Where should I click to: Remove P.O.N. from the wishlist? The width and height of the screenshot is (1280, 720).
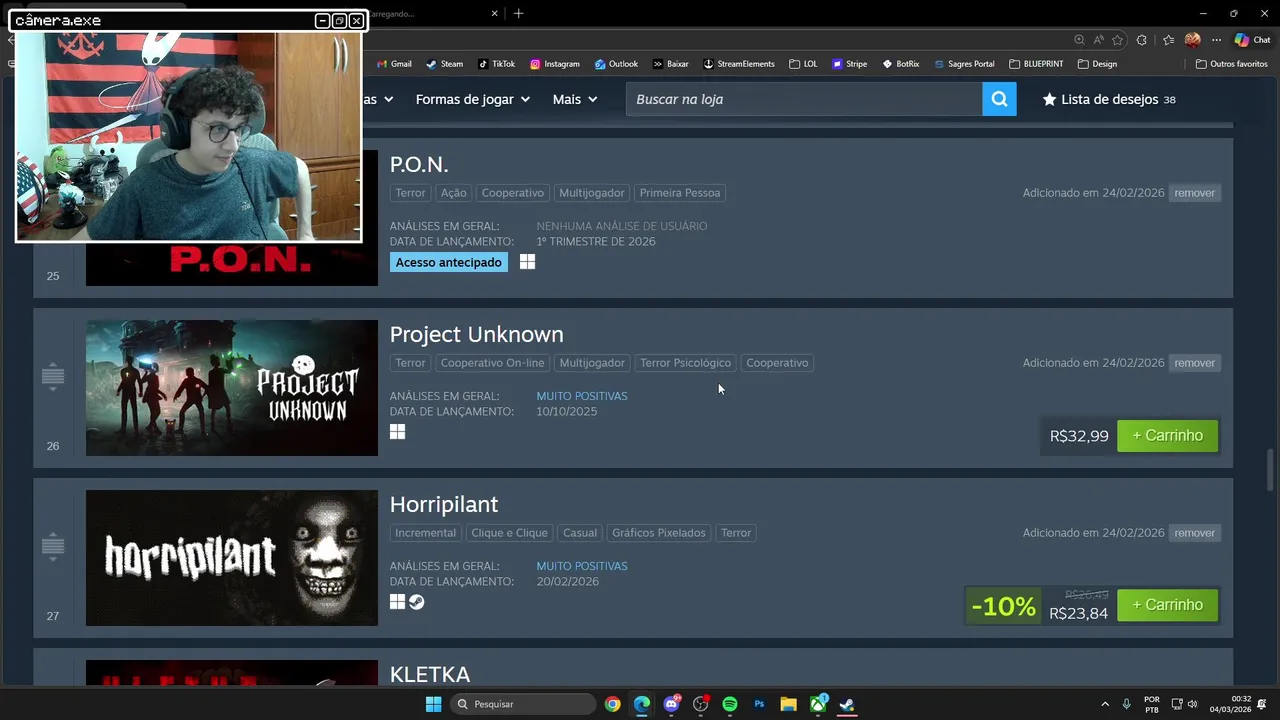[1194, 193]
